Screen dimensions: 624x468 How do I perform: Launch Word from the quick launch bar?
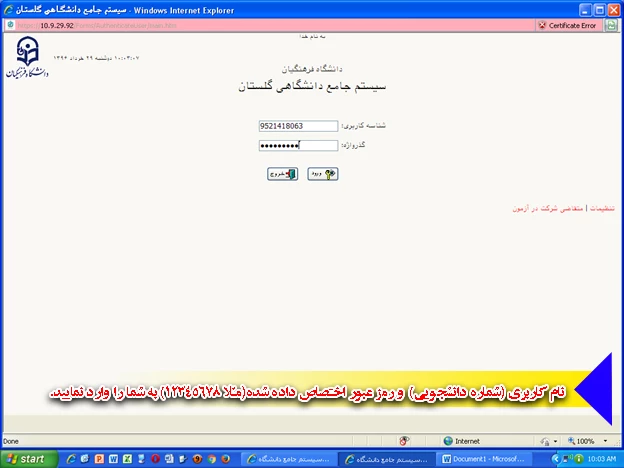point(115,458)
